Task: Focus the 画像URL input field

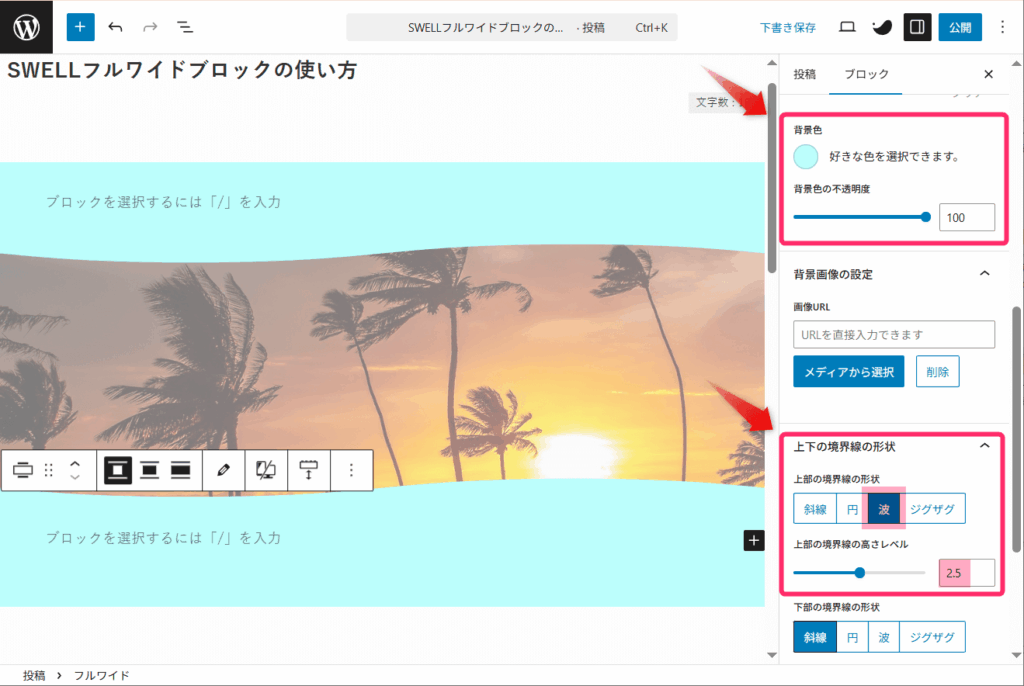Action: pos(894,335)
